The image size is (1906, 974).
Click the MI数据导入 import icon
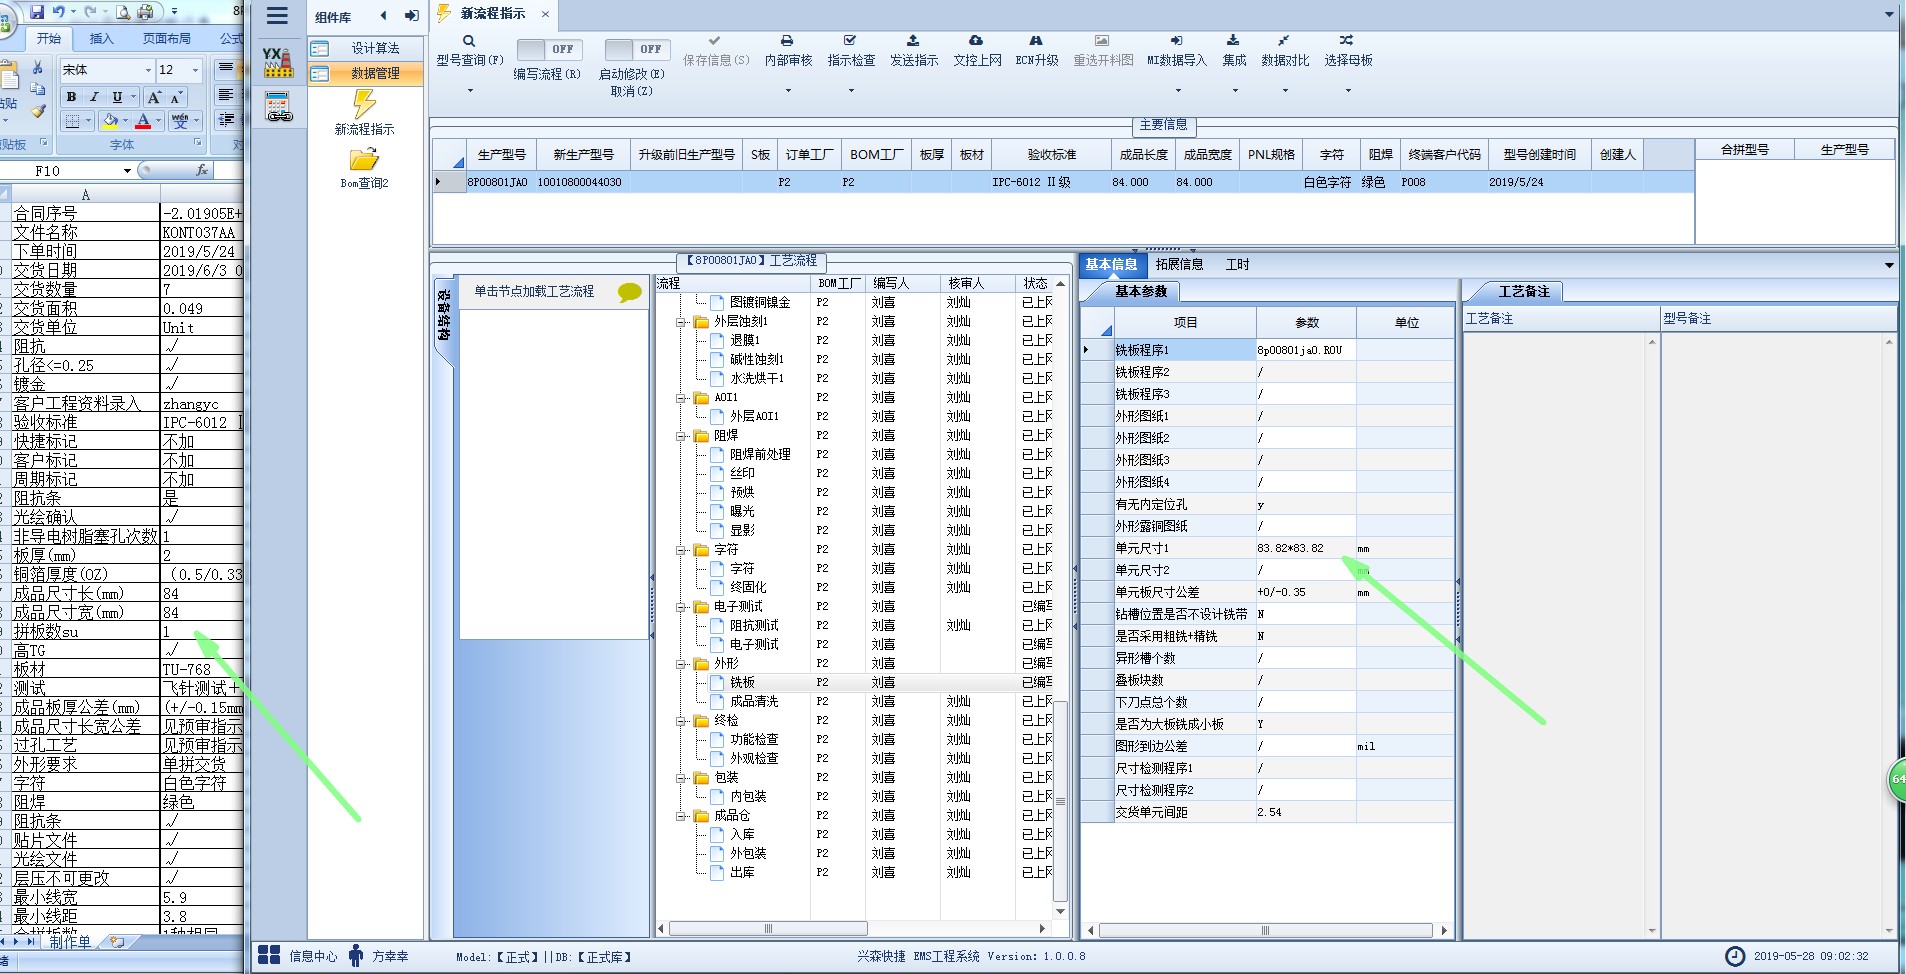coord(1177,41)
